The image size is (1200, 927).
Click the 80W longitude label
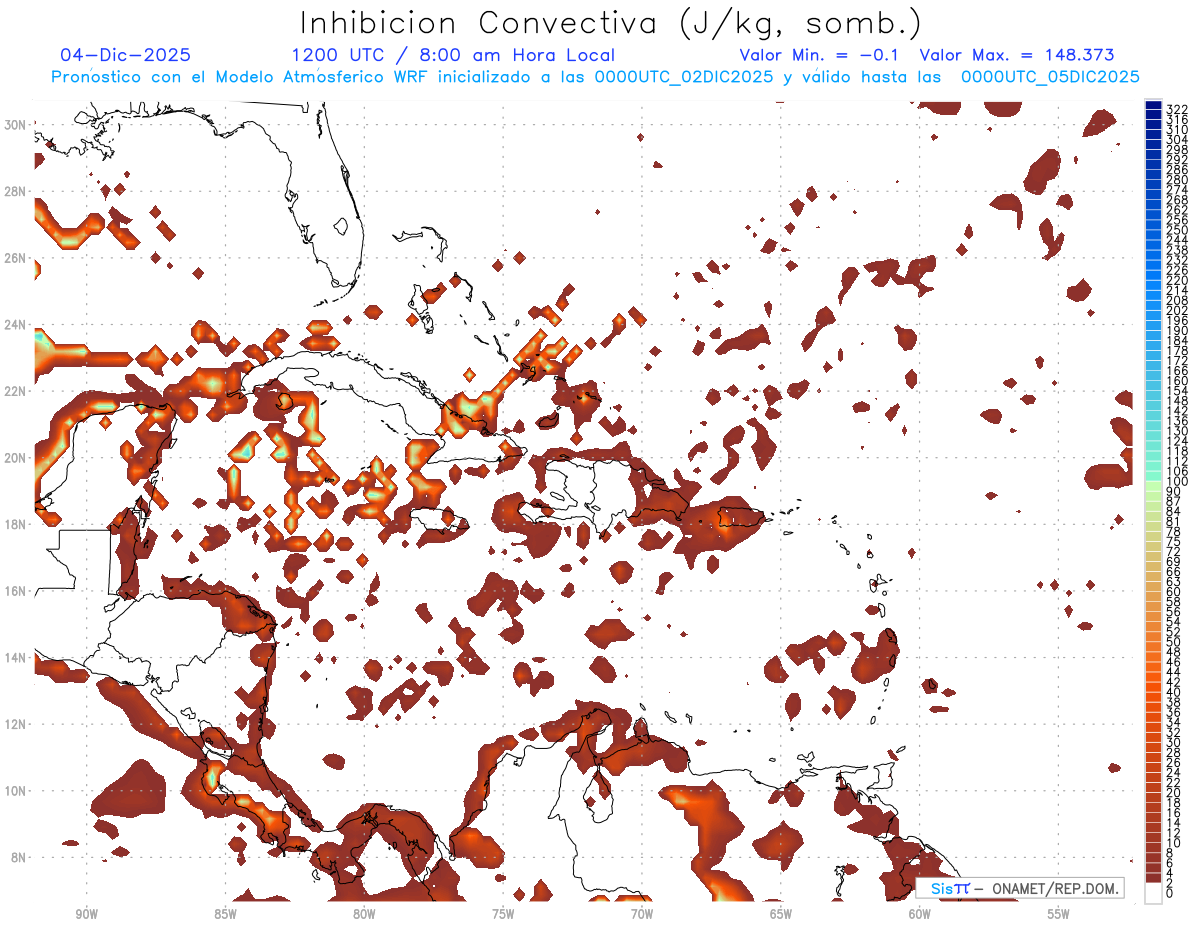click(x=364, y=914)
